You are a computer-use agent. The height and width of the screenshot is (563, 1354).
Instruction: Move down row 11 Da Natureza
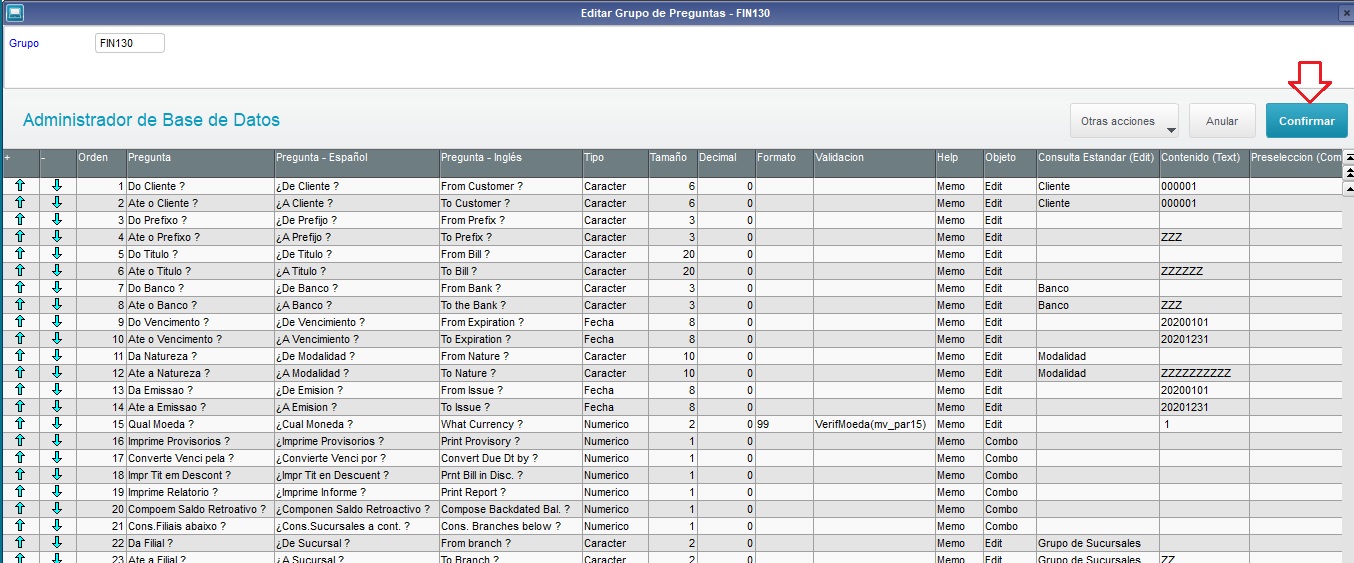point(56,356)
